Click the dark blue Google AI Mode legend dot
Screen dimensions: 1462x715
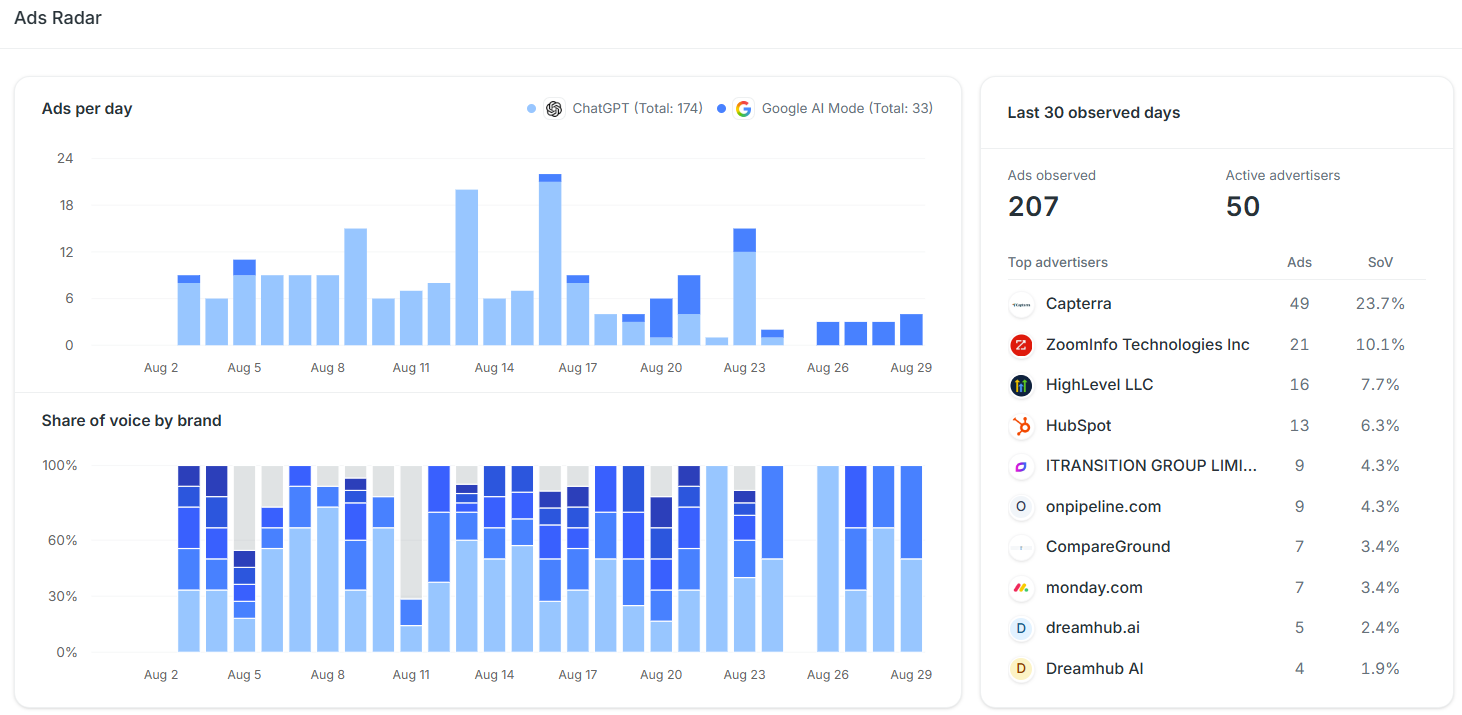[x=721, y=109]
